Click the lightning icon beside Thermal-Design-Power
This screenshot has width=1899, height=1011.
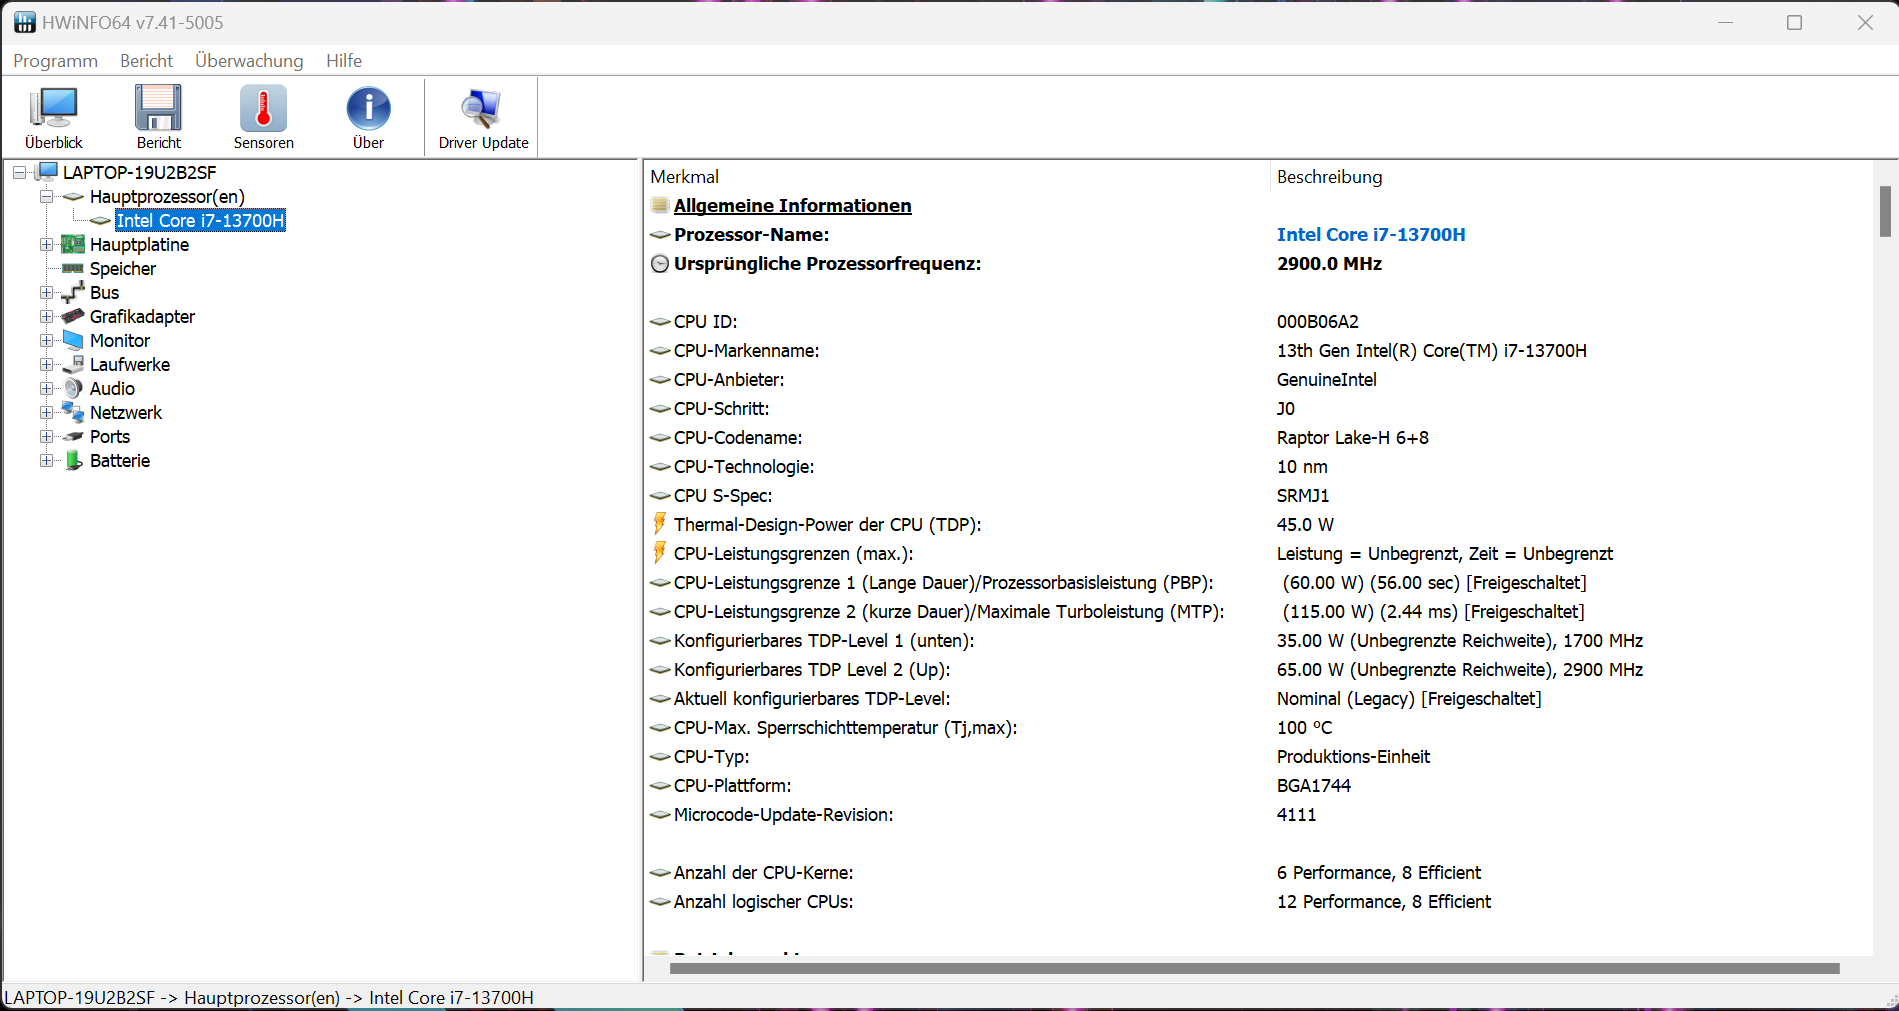(x=660, y=524)
